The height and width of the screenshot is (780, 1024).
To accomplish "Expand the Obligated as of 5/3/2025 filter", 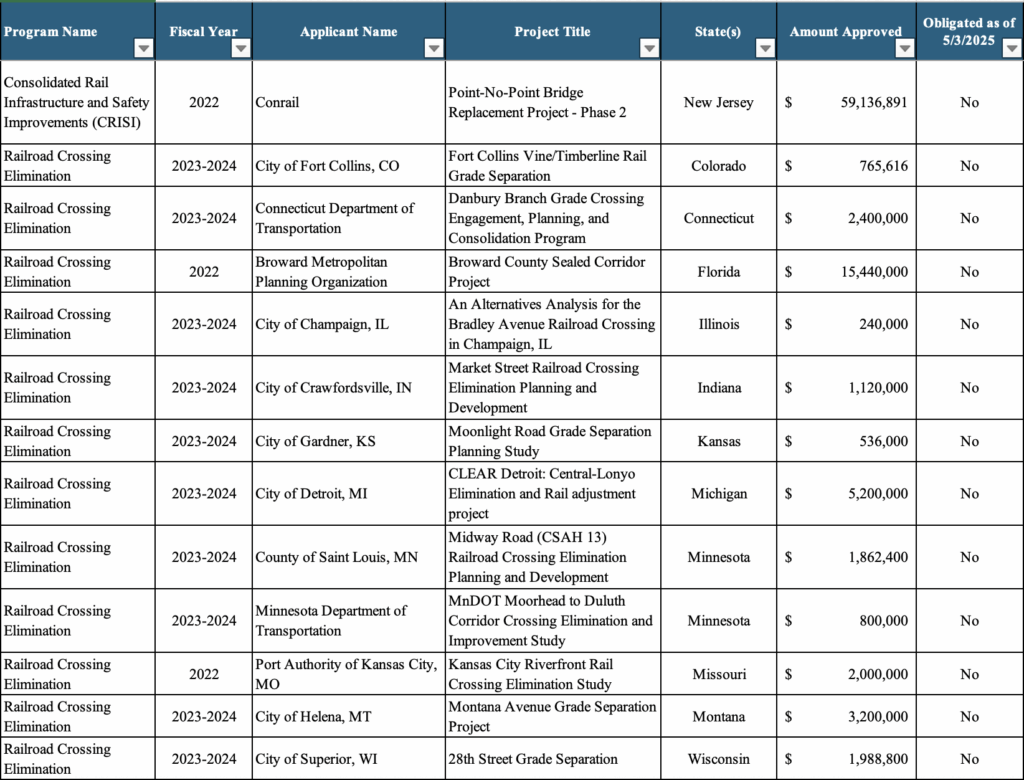I will pyautogui.click(x=1011, y=48).
